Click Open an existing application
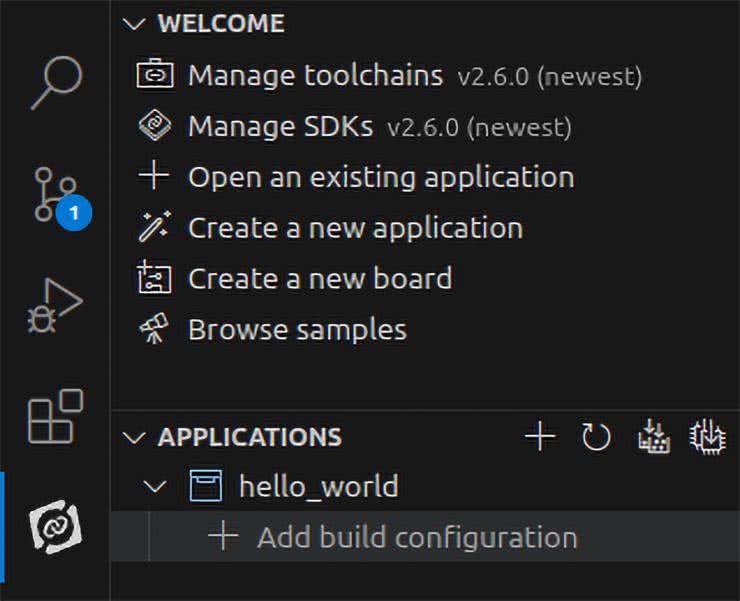The image size is (740, 601). [380, 178]
